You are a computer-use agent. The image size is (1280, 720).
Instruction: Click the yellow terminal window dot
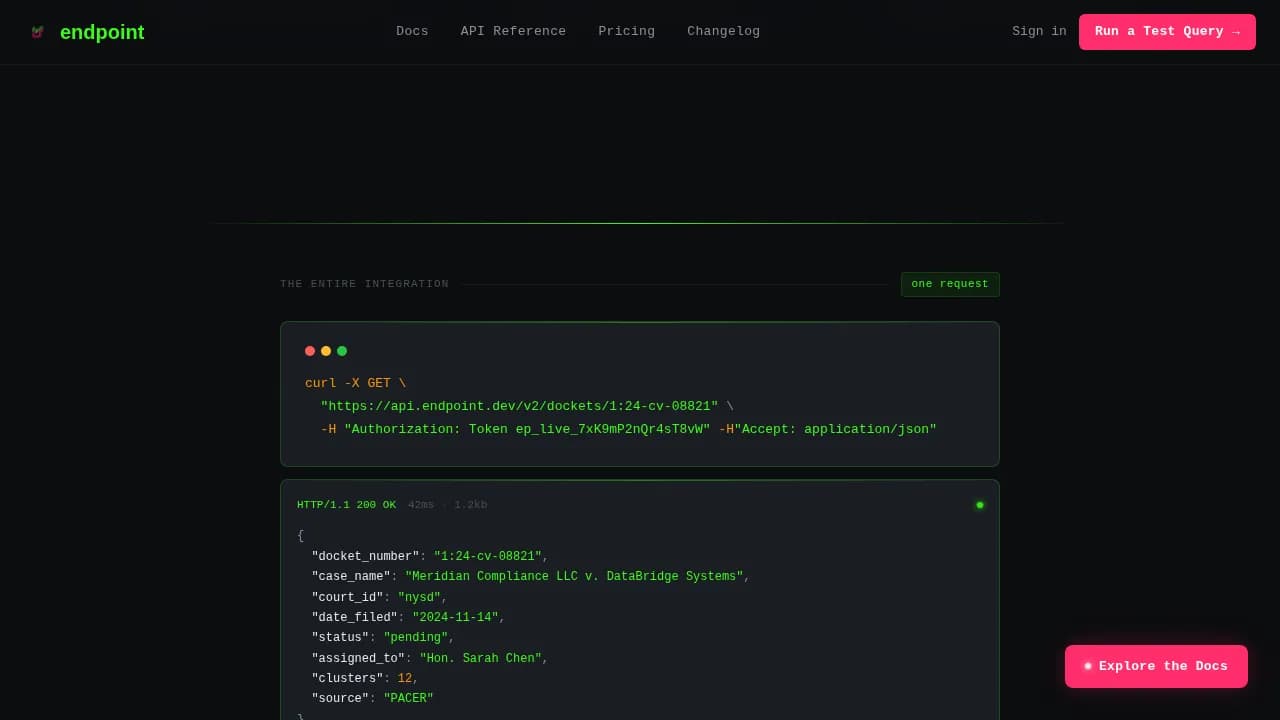(x=326, y=351)
